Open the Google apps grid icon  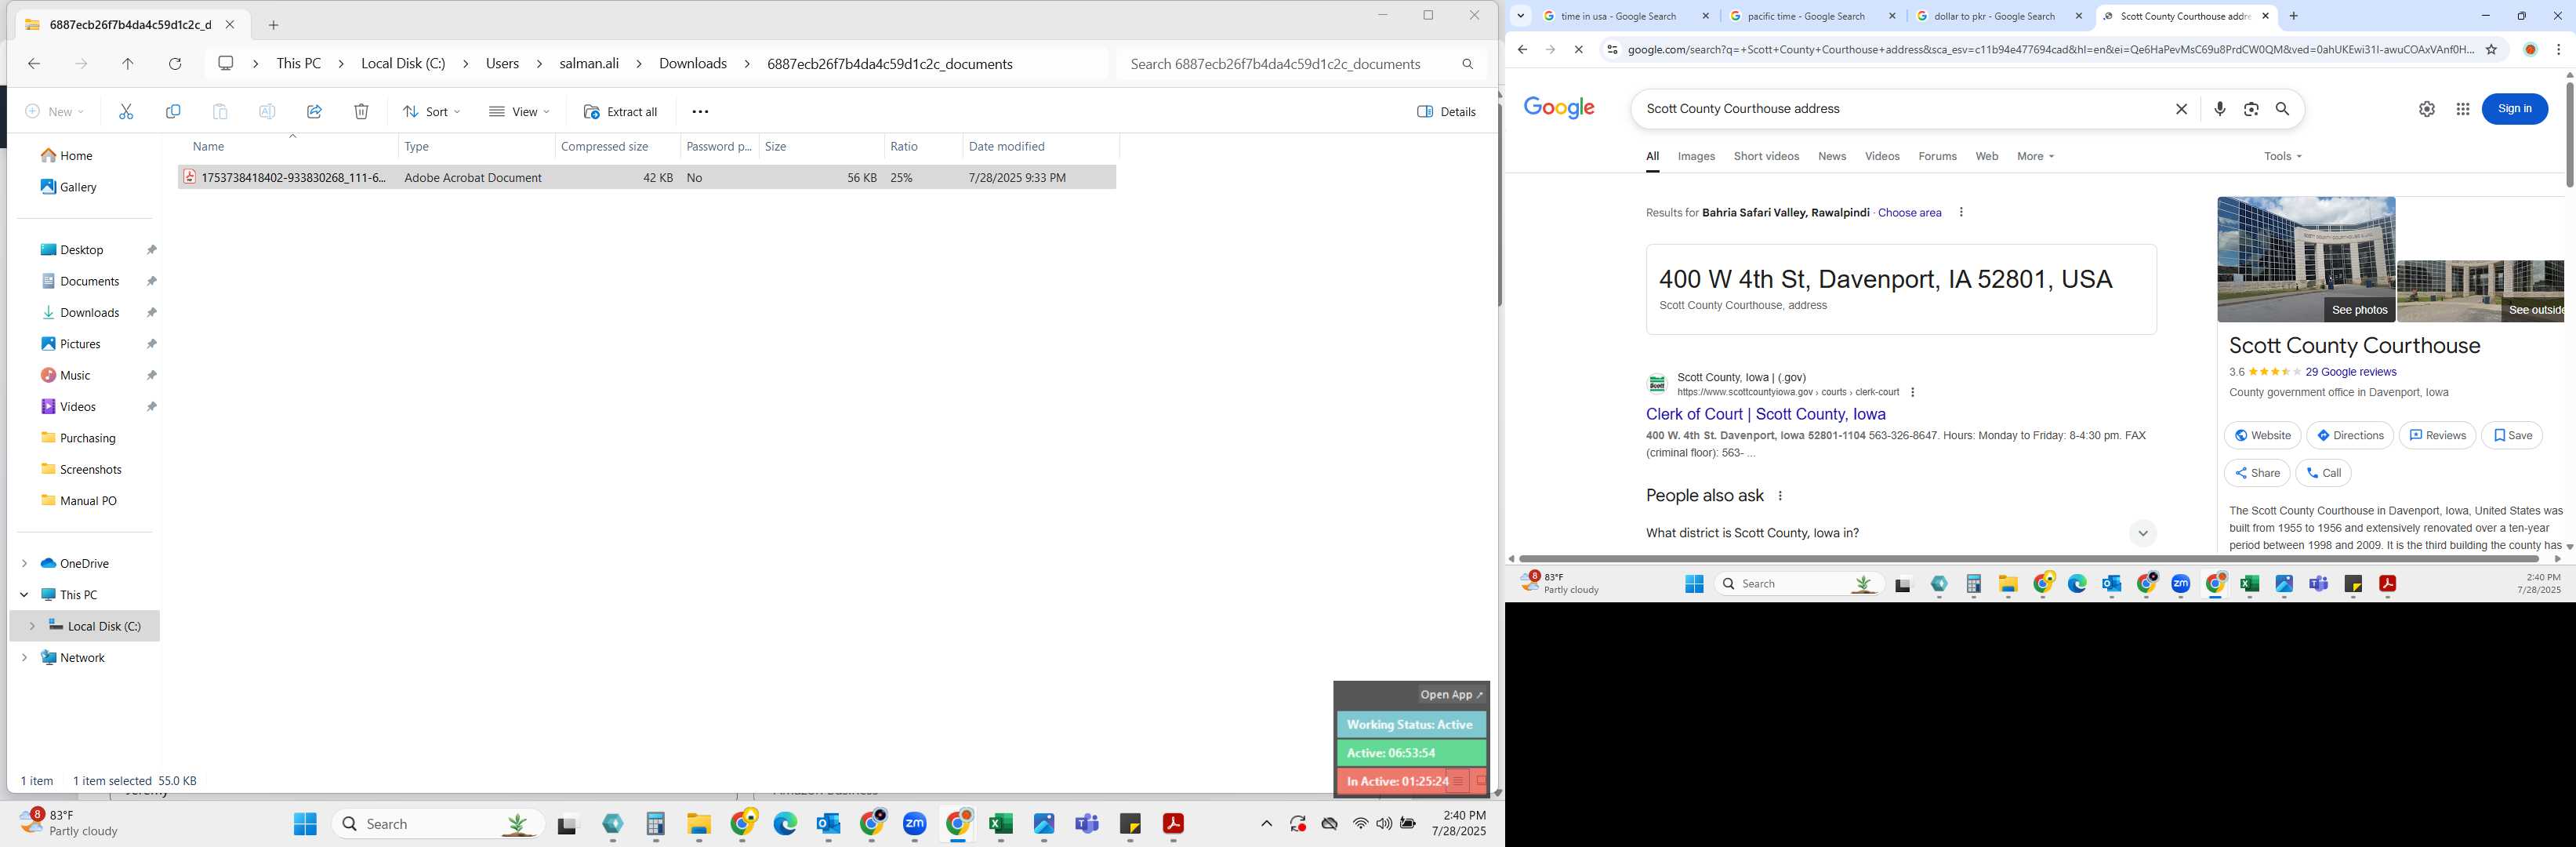click(x=2463, y=109)
